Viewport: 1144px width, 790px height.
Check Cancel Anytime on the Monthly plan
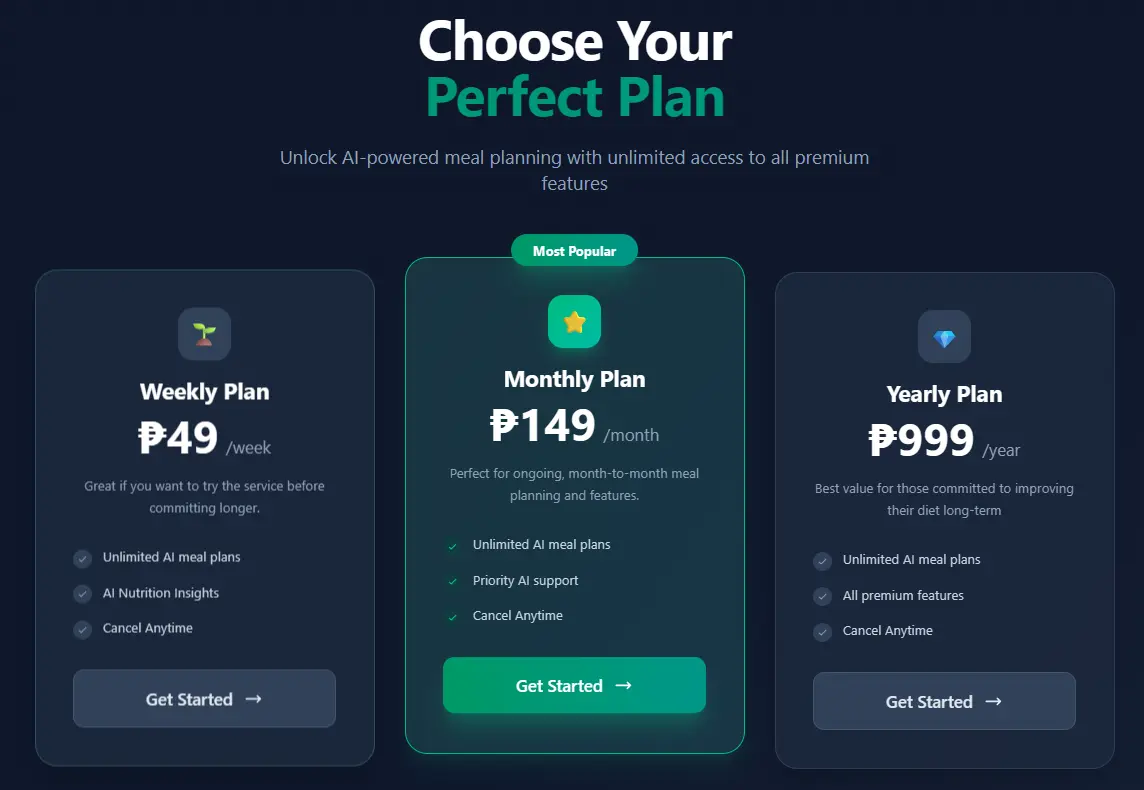tap(452, 617)
